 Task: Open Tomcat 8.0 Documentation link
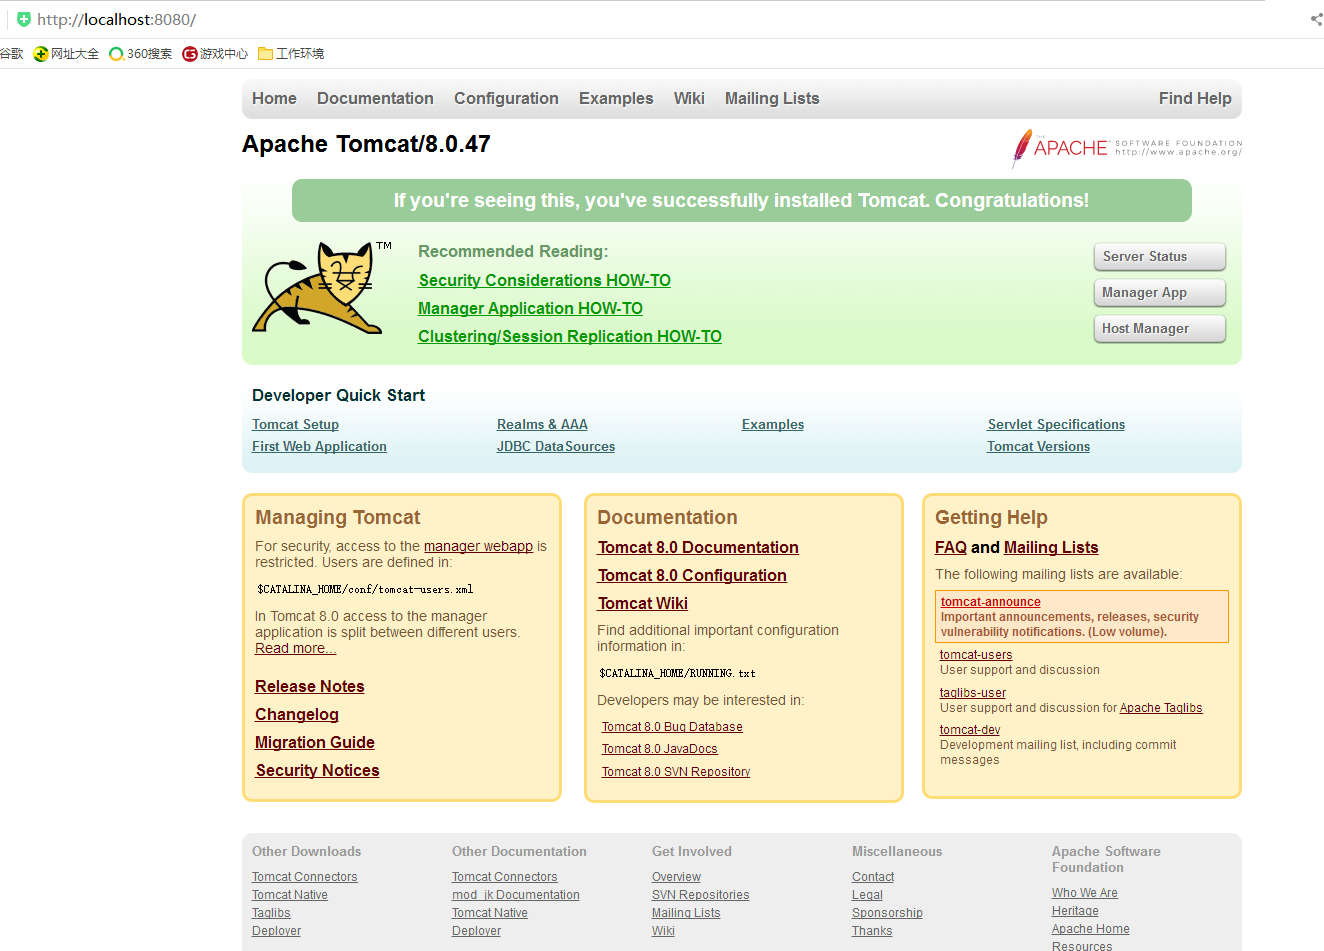[x=698, y=547]
